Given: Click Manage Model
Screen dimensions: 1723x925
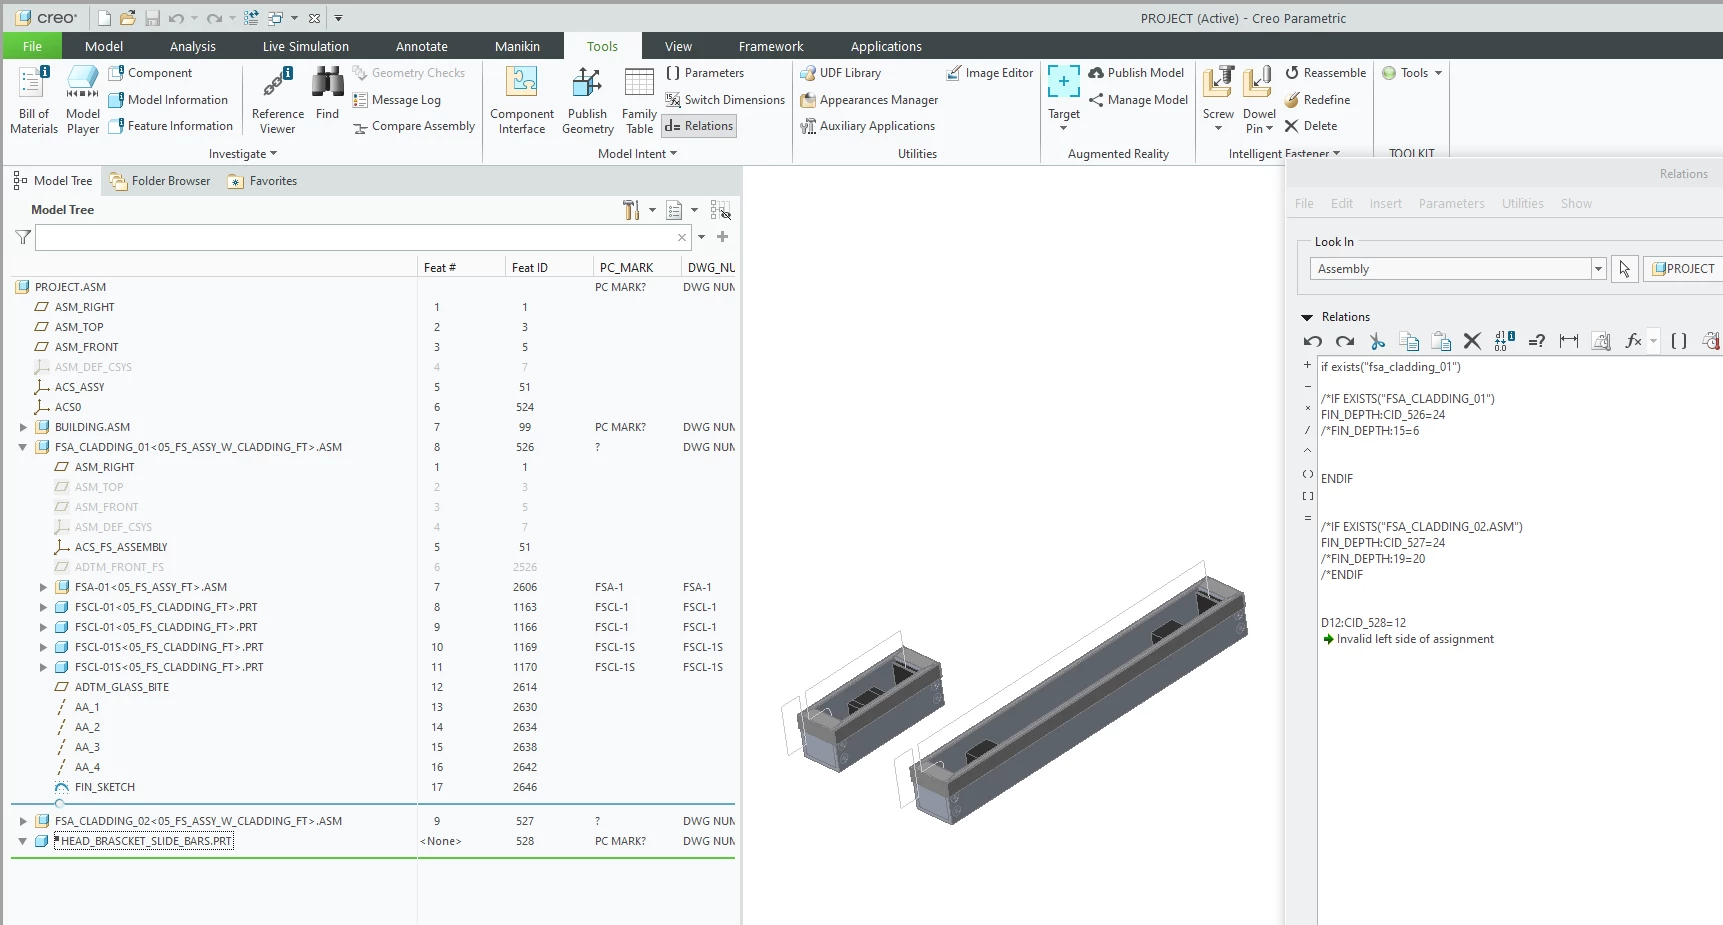Looking at the screenshot, I should coord(1138,100).
